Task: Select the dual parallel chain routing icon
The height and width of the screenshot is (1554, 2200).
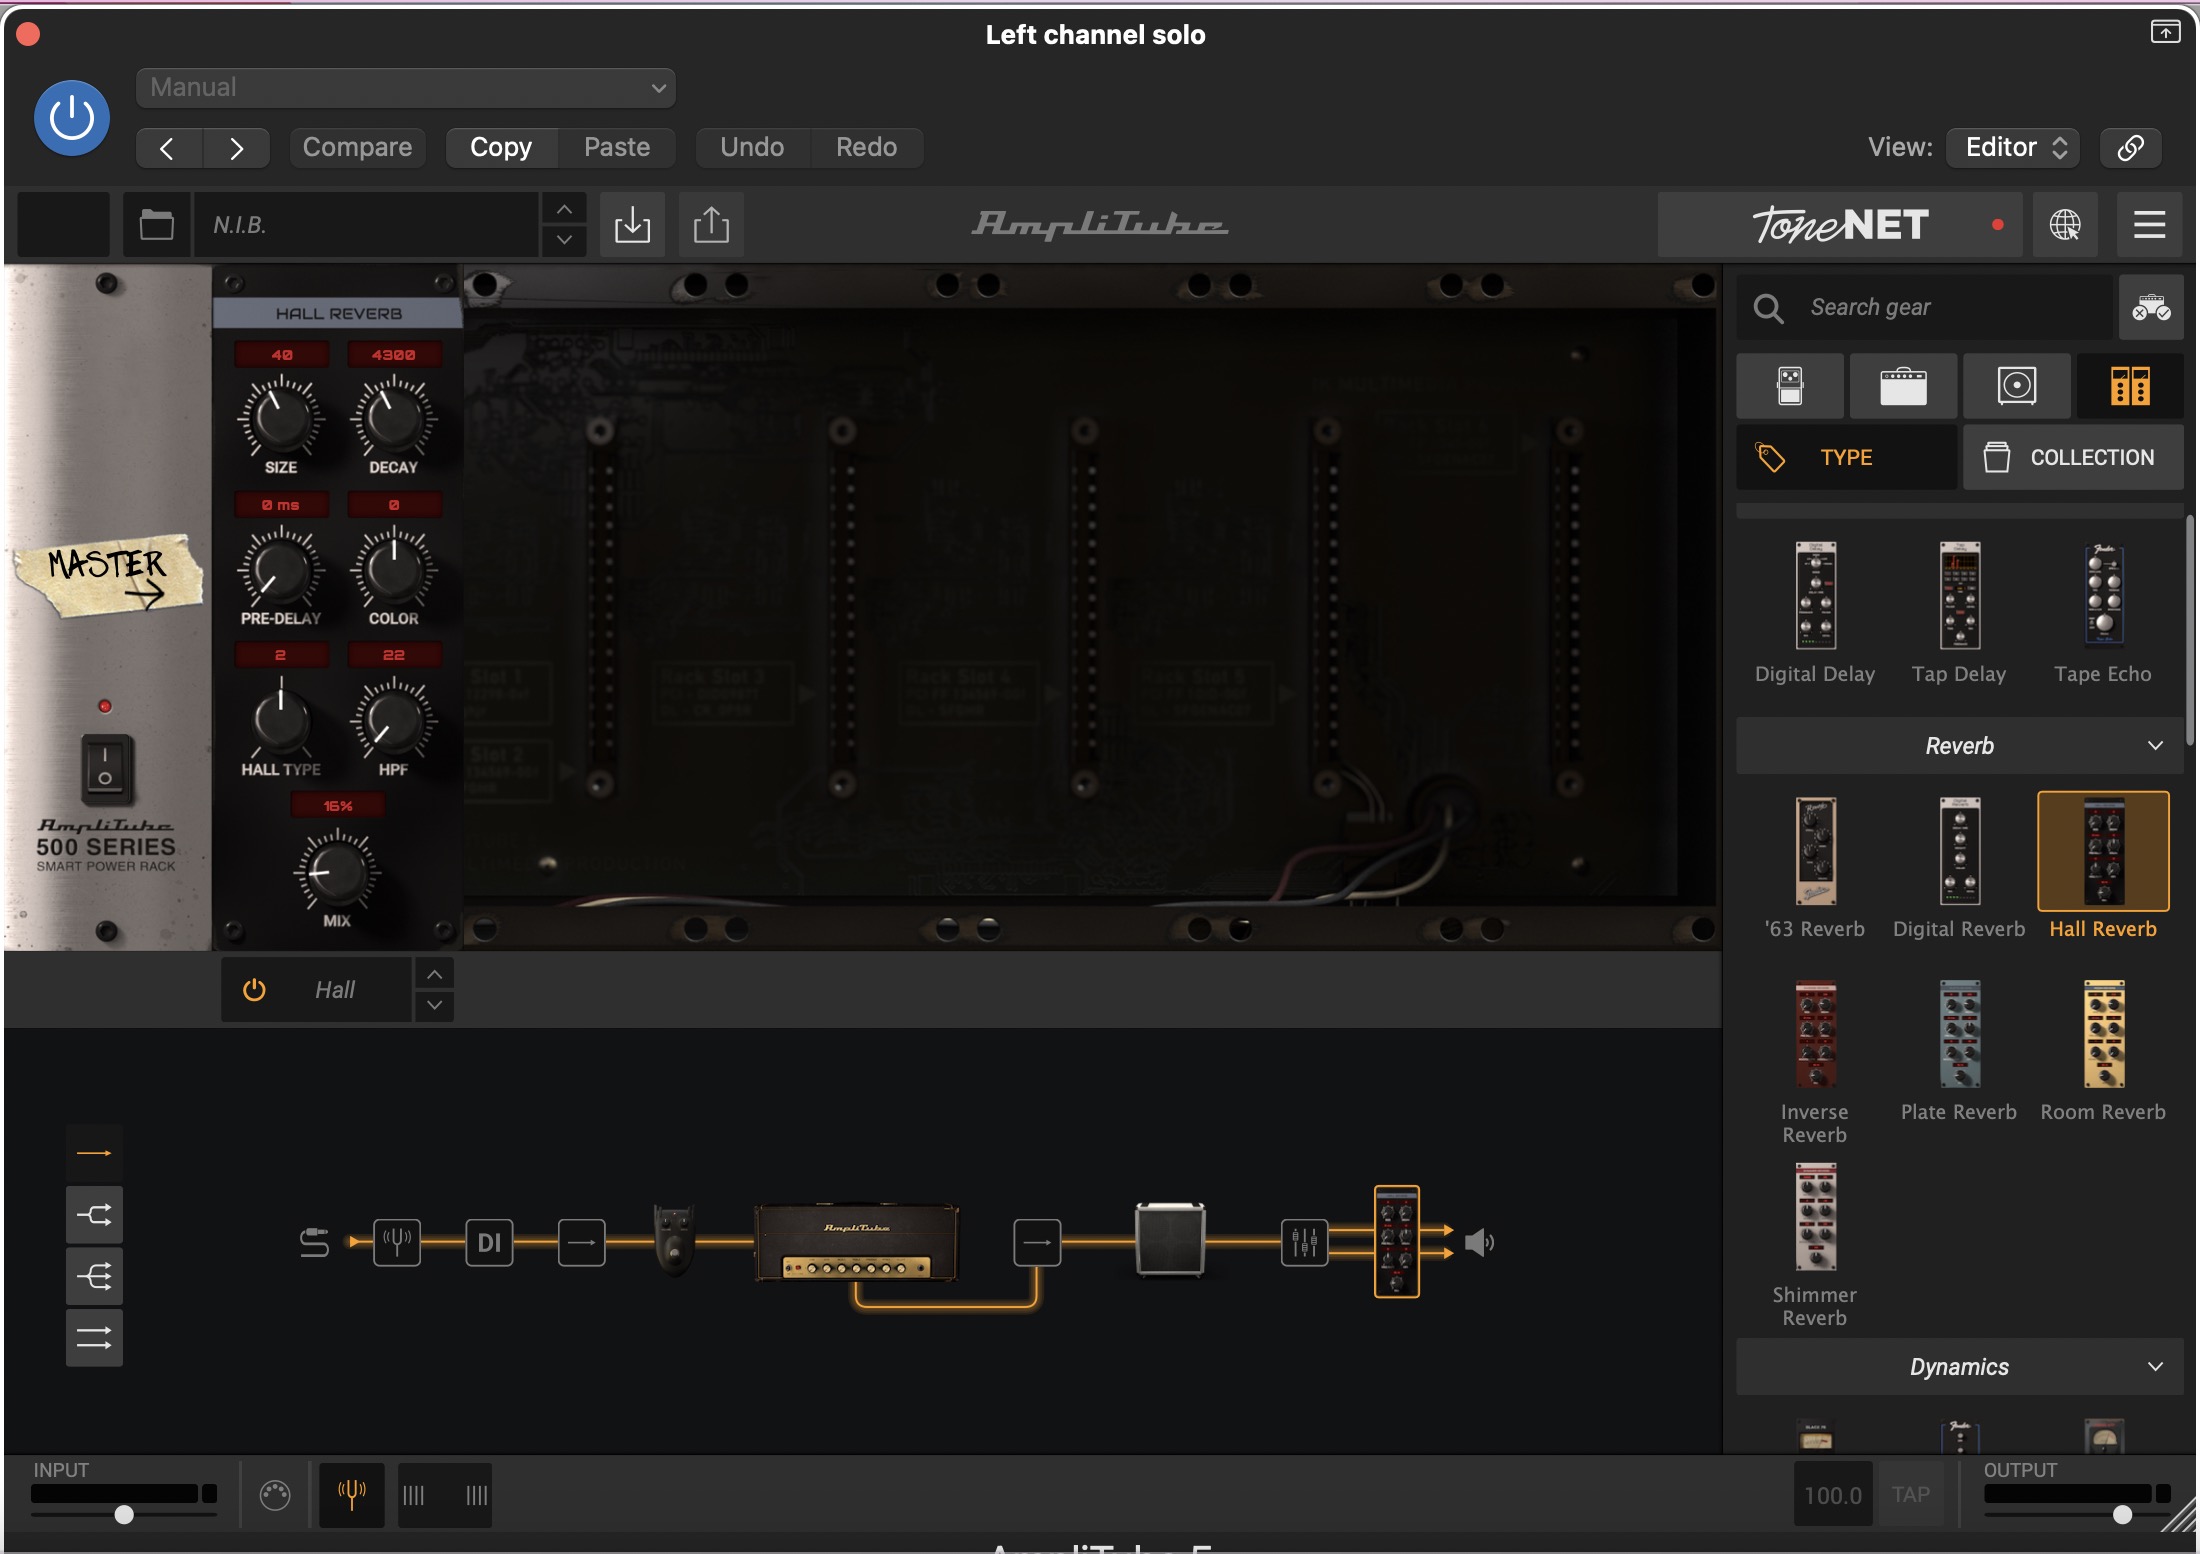Action: click(94, 1338)
